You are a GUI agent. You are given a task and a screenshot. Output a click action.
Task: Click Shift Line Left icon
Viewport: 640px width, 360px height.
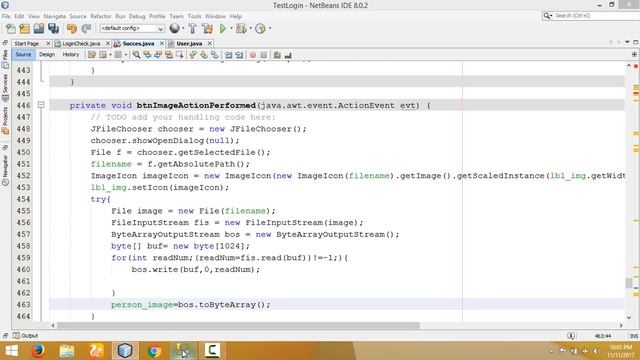229,55
